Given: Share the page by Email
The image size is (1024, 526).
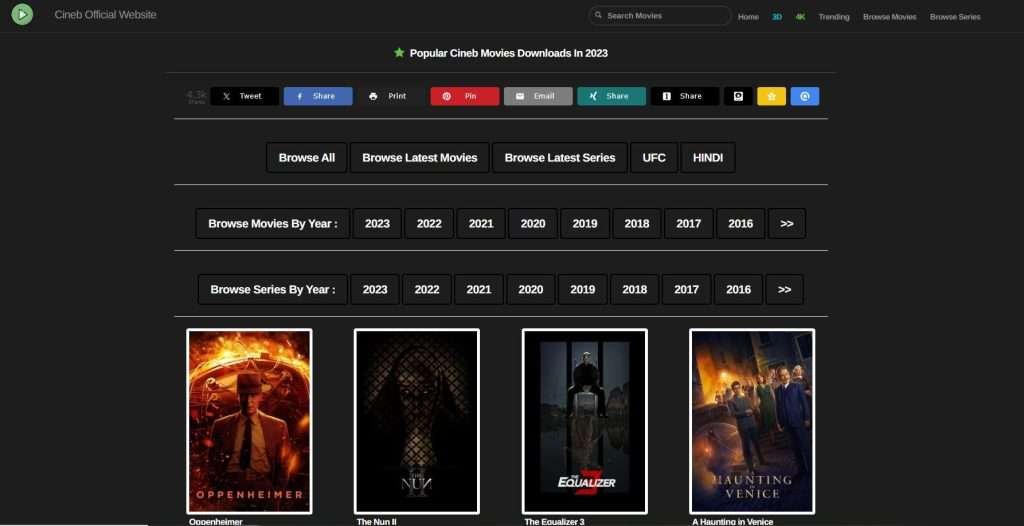Looking at the screenshot, I should tap(538, 96).
